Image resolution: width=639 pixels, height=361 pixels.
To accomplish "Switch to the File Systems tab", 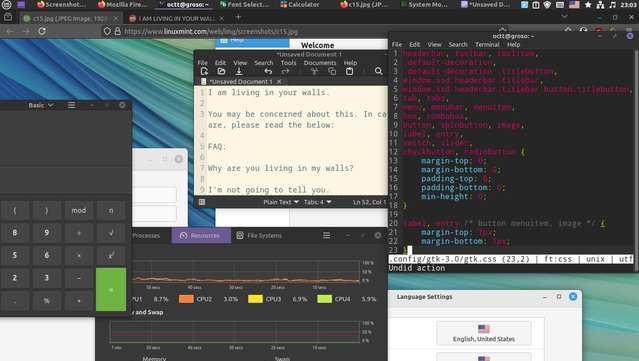I will 259,236.
